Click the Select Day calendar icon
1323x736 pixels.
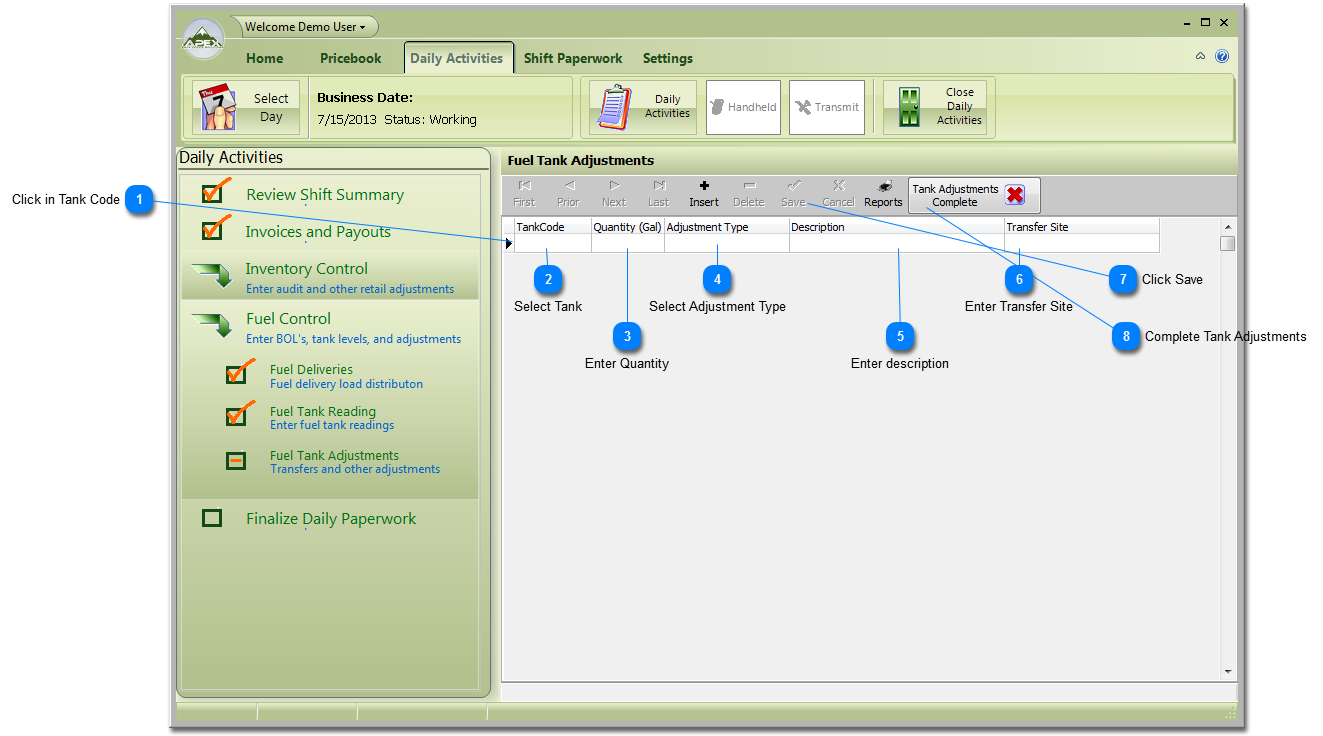[216, 108]
